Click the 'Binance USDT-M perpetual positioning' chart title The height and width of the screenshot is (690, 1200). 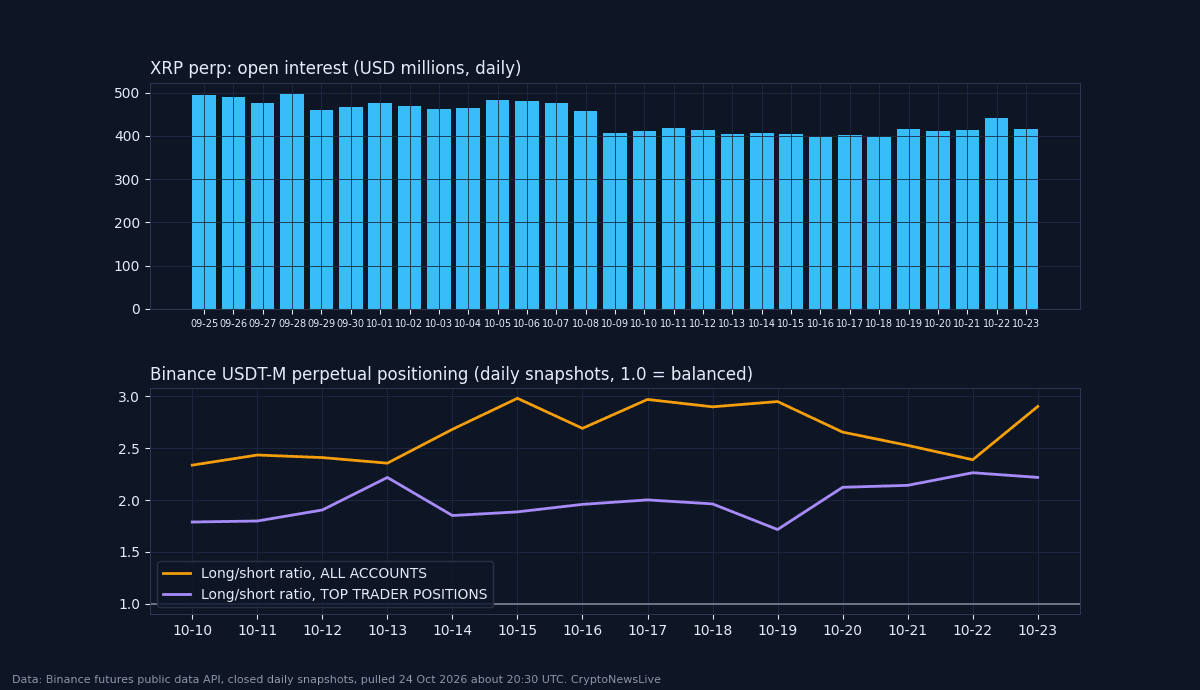click(451, 375)
